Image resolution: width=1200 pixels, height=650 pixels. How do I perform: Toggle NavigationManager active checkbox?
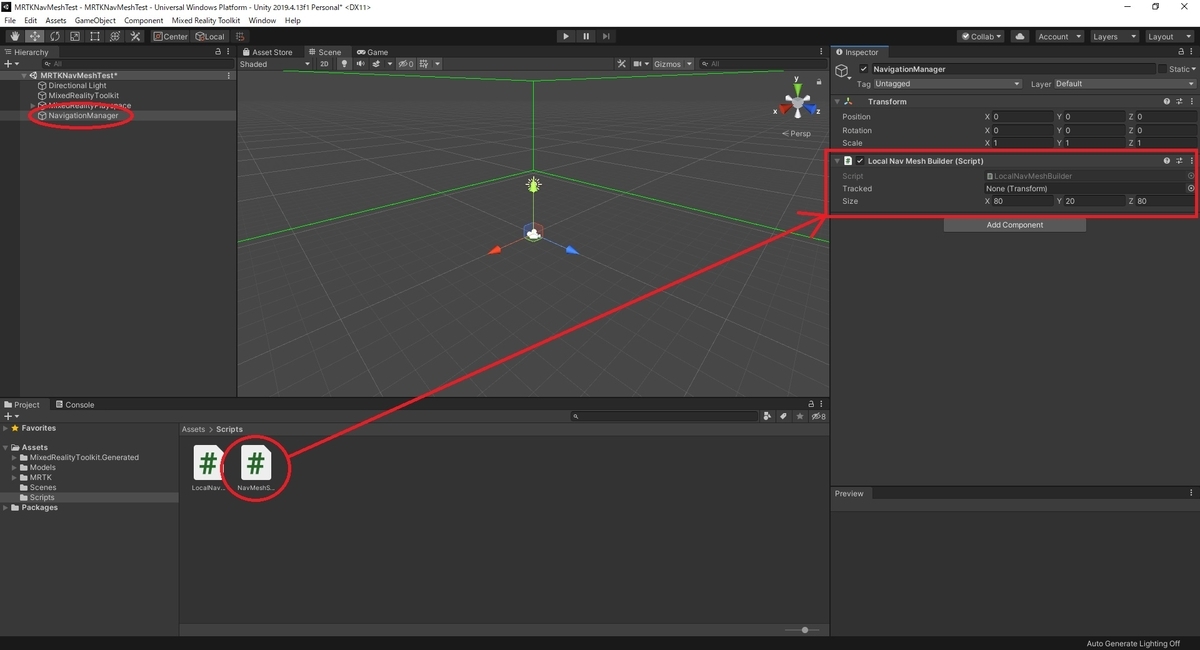[864, 69]
